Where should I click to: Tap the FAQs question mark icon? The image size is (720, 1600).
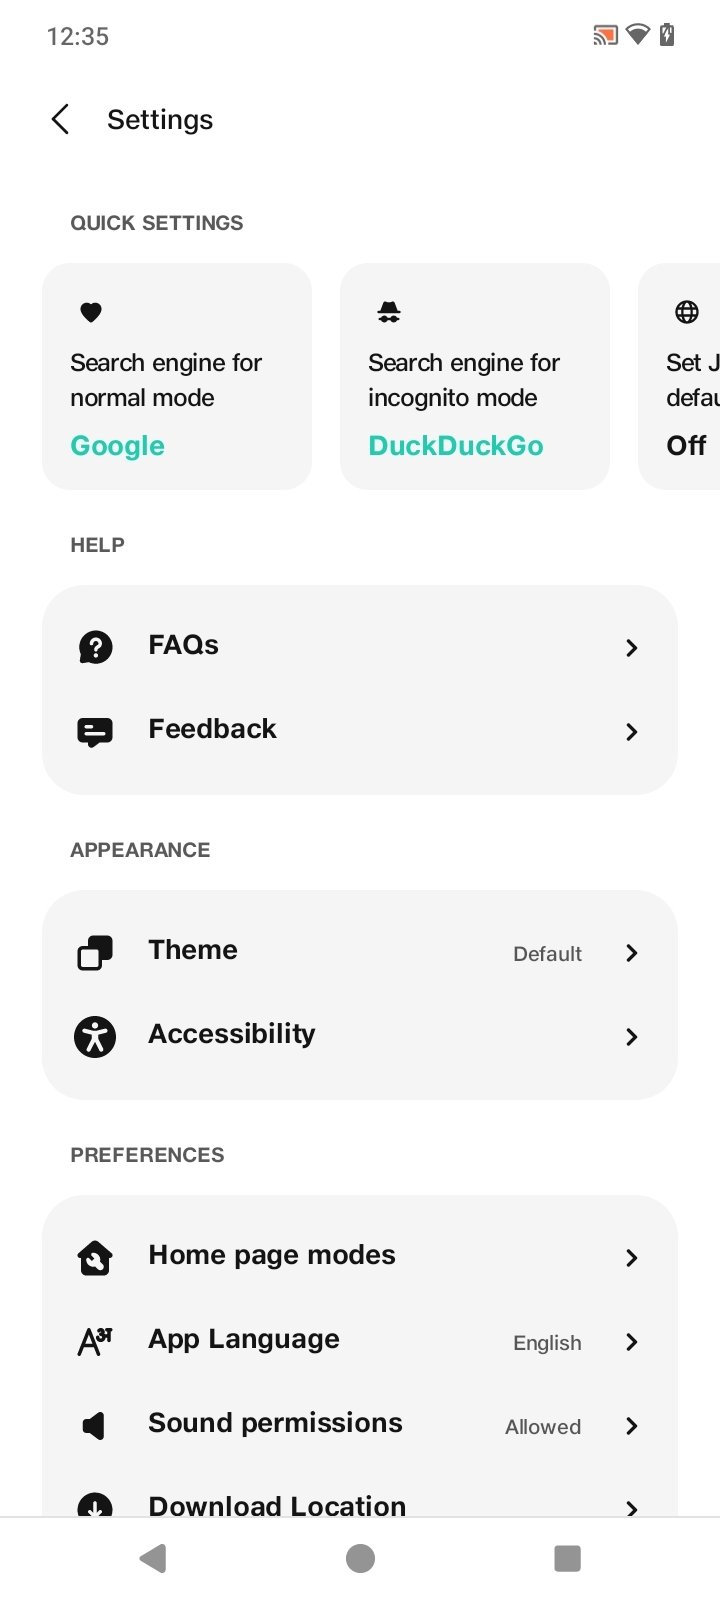[95, 647]
